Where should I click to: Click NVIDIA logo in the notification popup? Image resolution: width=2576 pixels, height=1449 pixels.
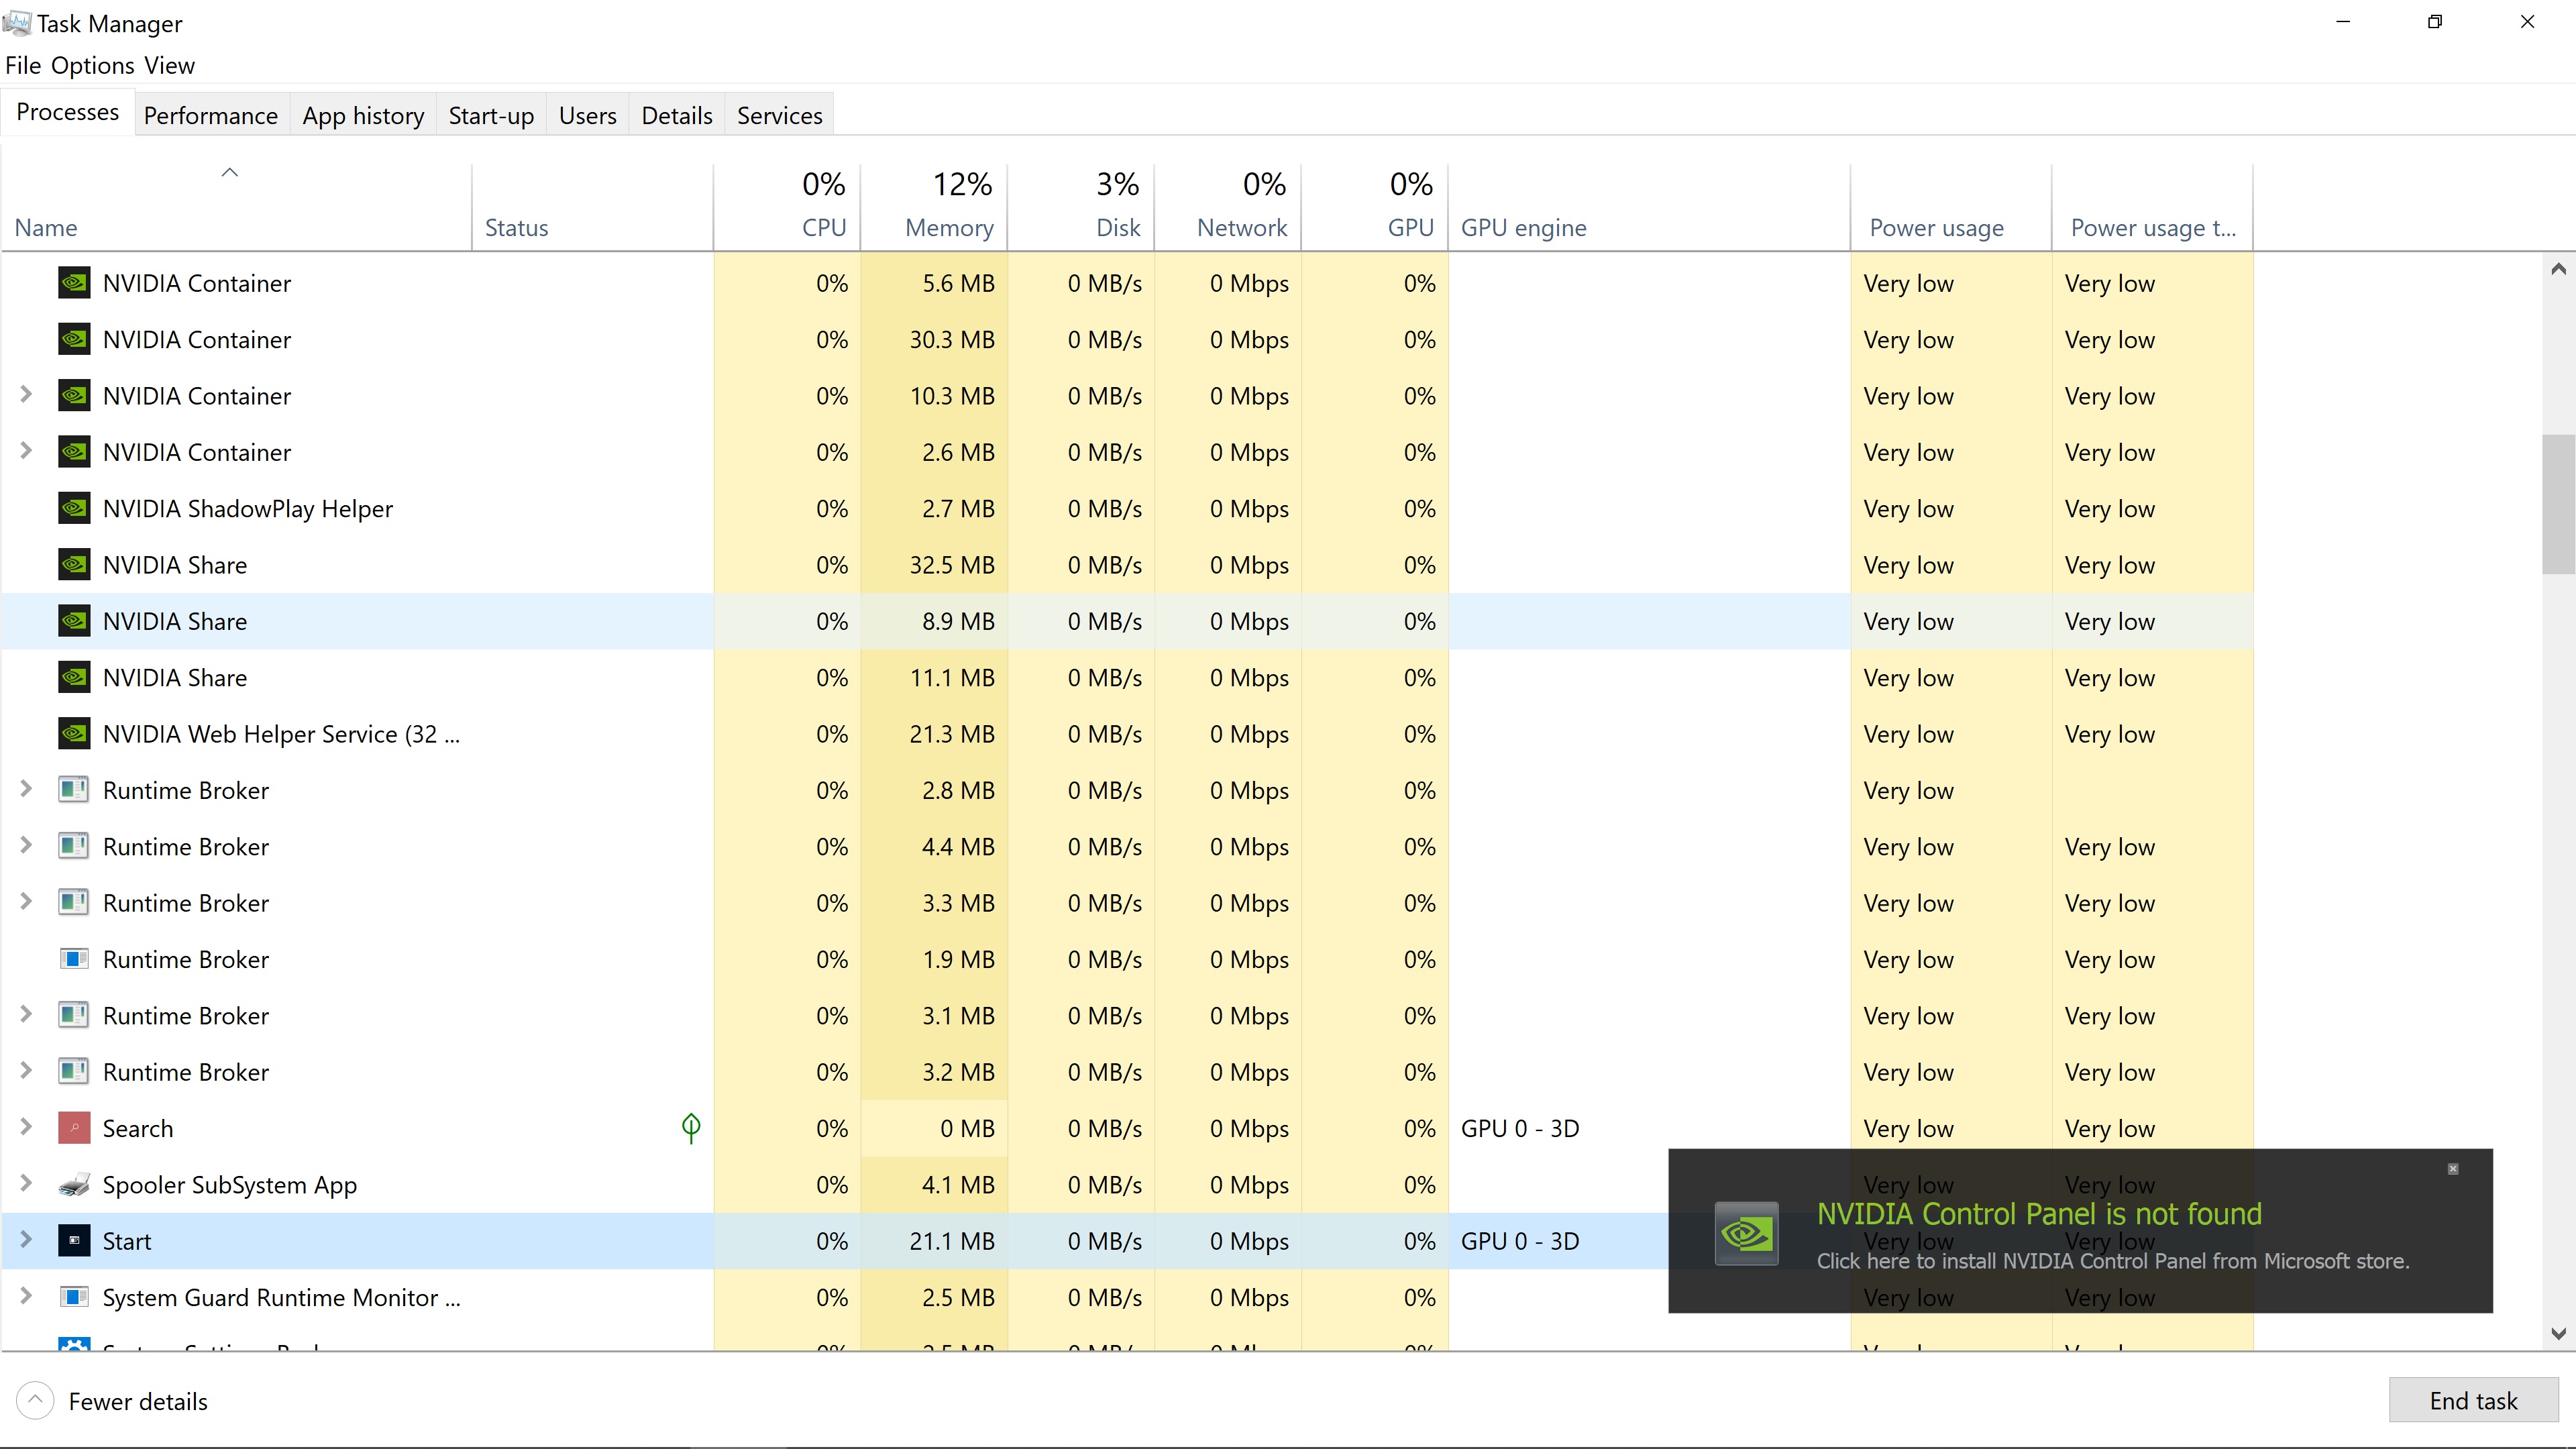tap(1746, 1233)
